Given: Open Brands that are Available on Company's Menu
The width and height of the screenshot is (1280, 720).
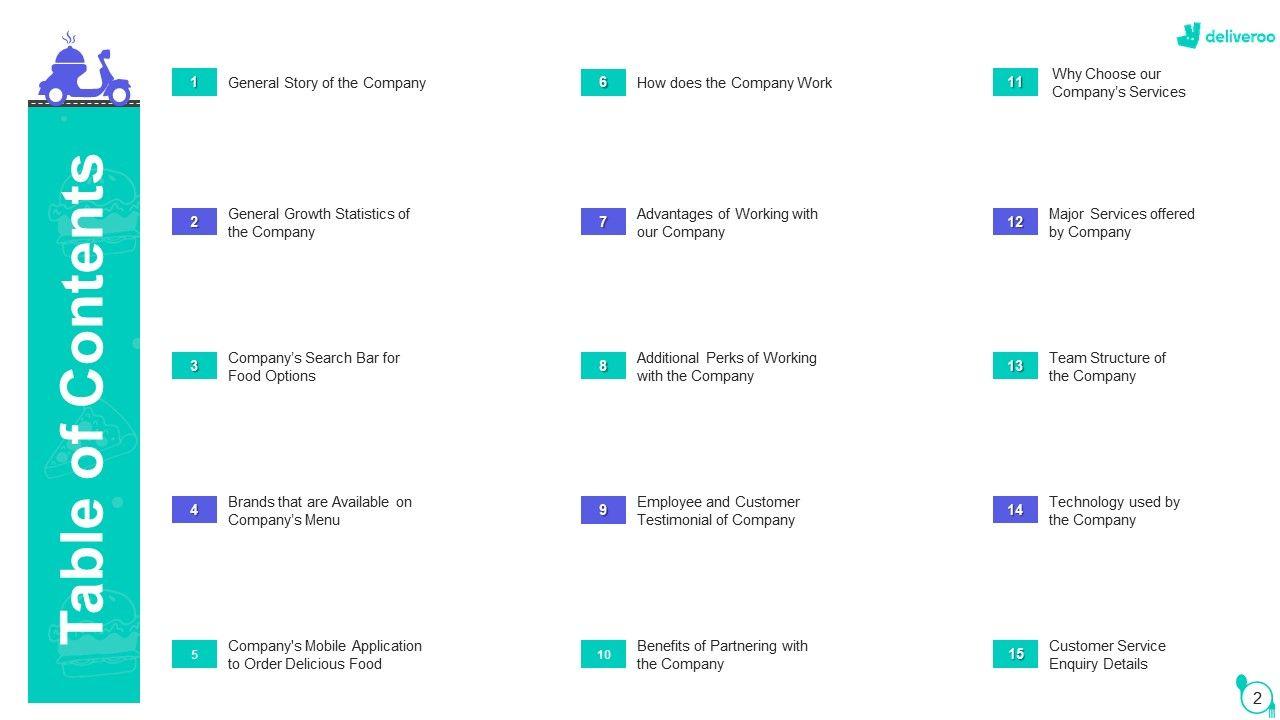Looking at the screenshot, I should [320, 511].
